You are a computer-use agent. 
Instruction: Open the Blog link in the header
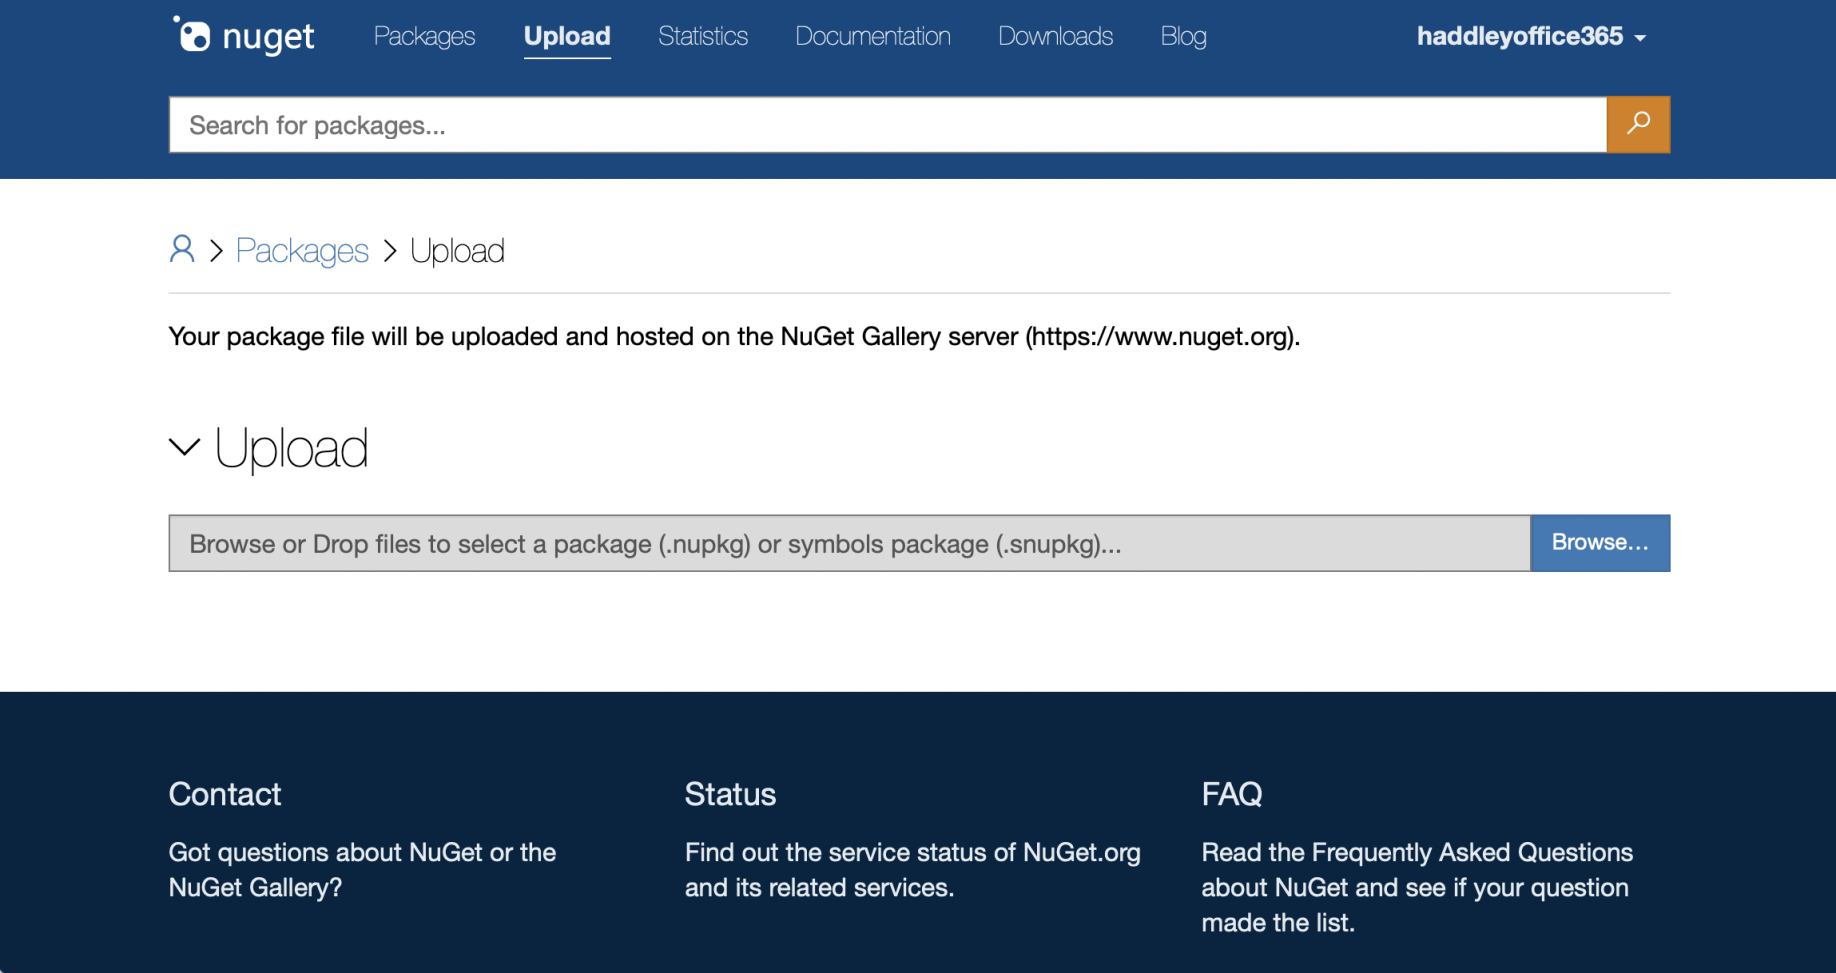pos(1183,36)
